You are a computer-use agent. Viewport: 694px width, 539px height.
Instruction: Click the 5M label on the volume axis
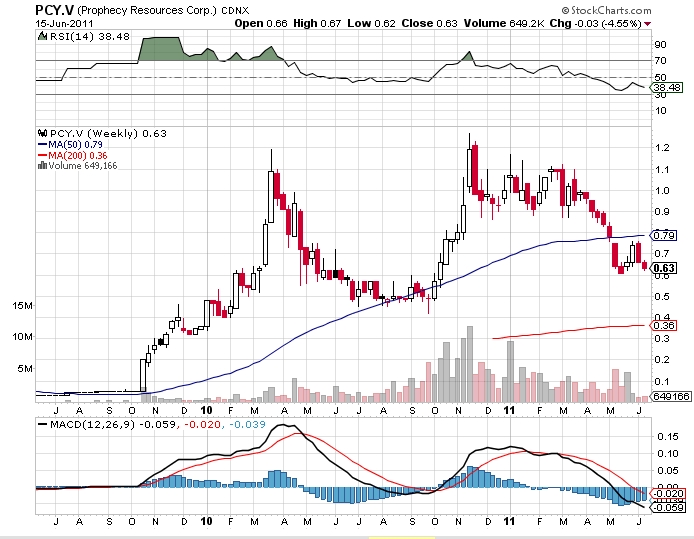(25, 369)
